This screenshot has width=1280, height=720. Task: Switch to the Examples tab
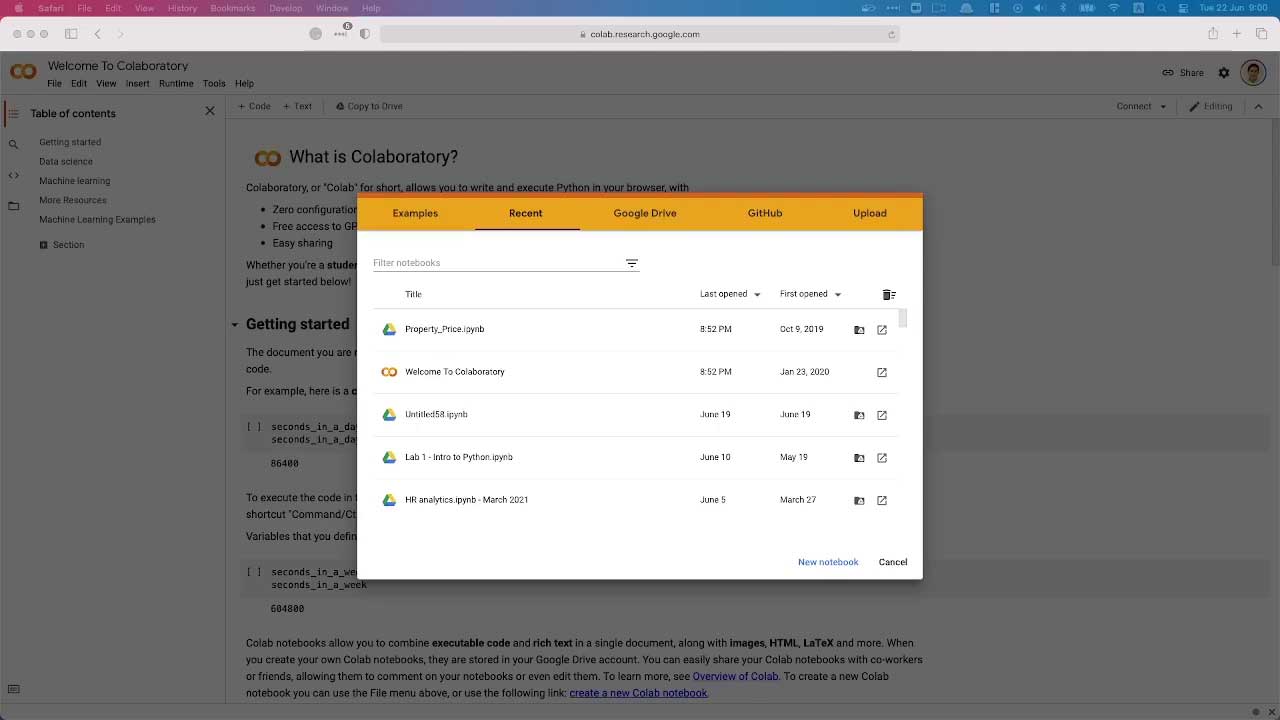[x=415, y=213]
